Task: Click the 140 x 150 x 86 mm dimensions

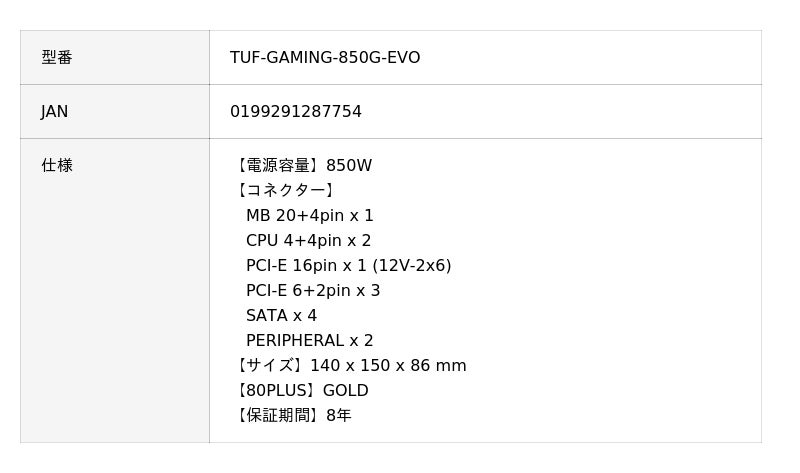Action: point(388,366)
